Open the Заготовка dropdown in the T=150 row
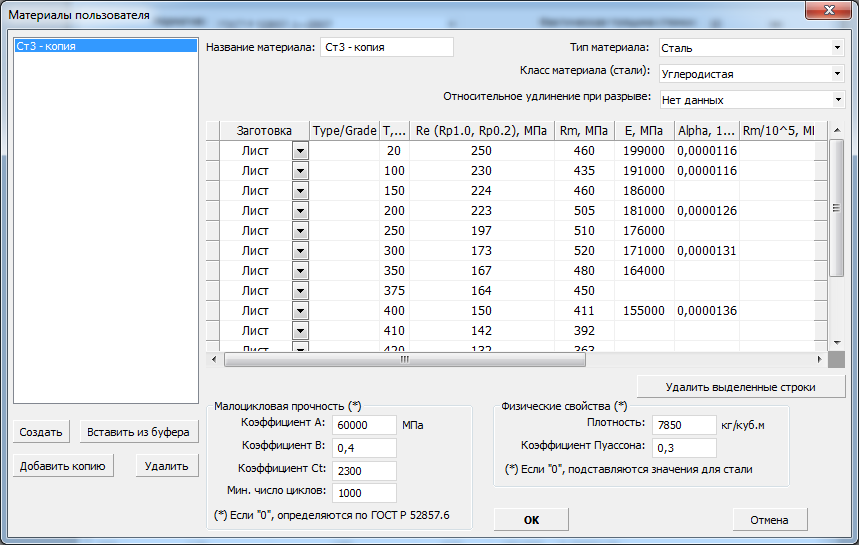Image resolution: width=859 pixels, height=545 pixels. pyautogui.click(x=300, y=191)
